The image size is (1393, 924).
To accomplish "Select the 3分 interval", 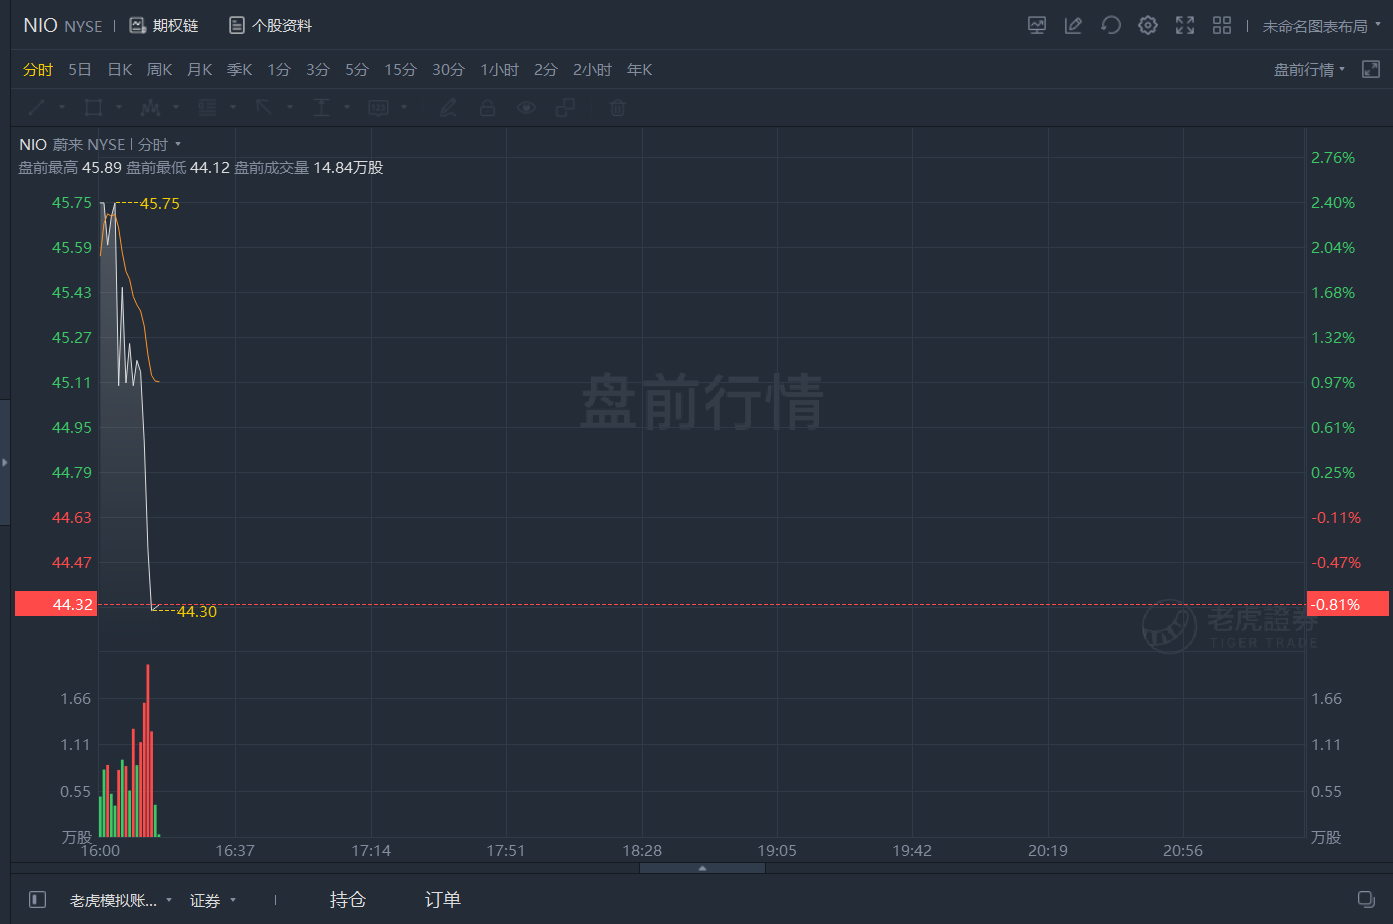I will (318, 69).
